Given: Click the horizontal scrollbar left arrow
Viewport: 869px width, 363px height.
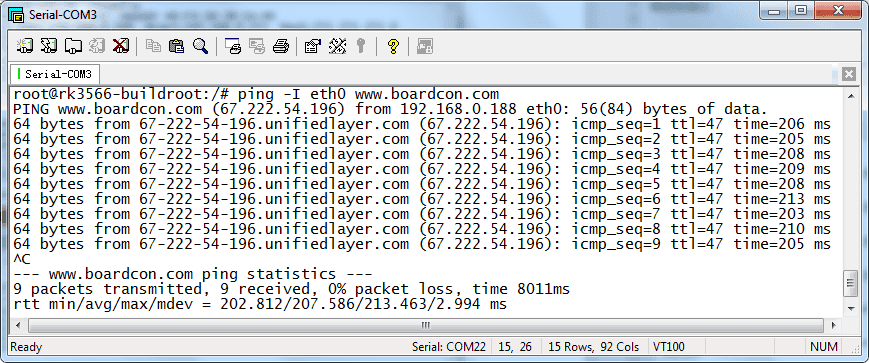Looking at the screenshot, I should 18,325.
